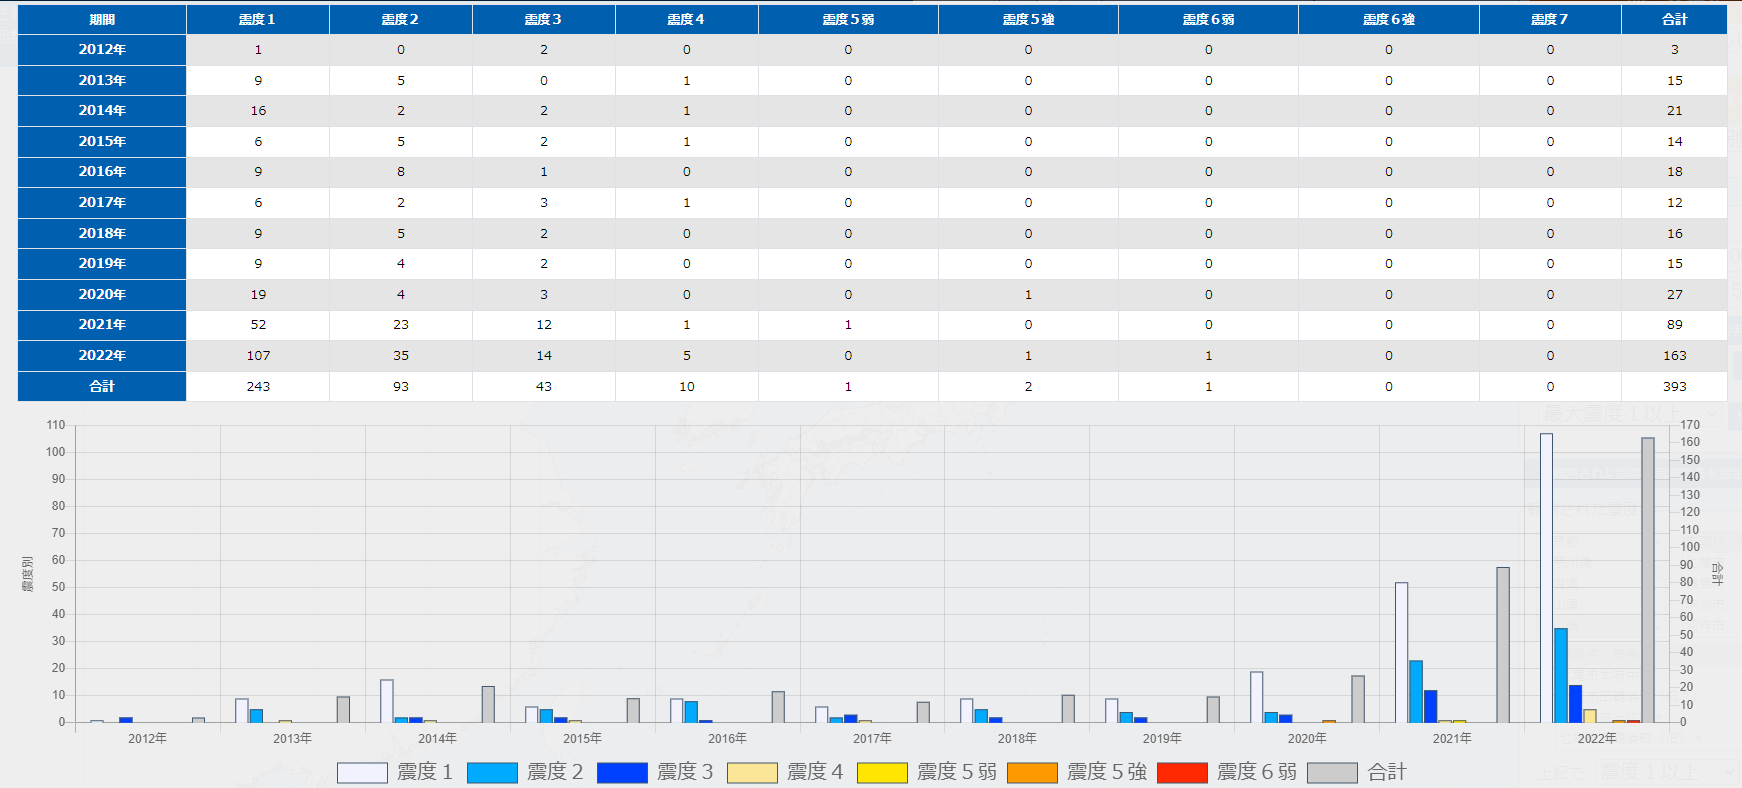Click the 2012年 x-axis label on chart

coord(147,738)
